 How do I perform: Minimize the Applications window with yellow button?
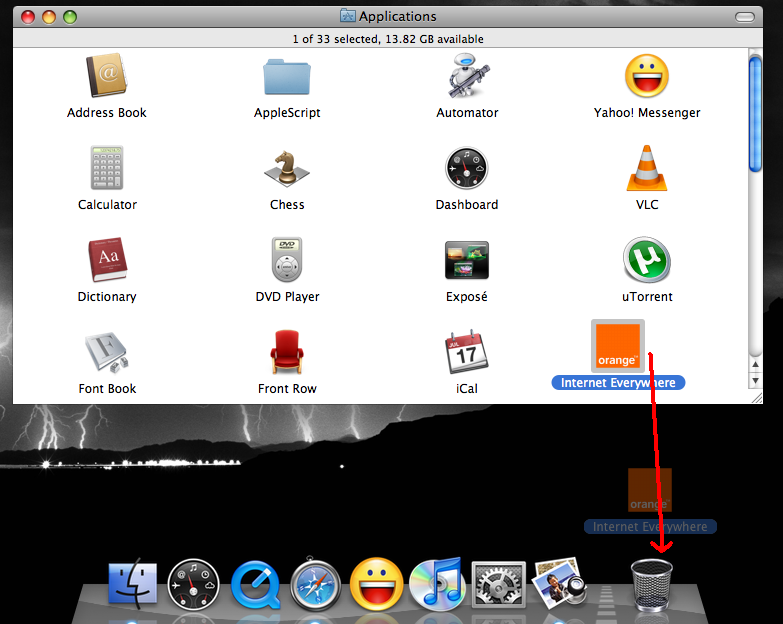[x=49, y=17]
